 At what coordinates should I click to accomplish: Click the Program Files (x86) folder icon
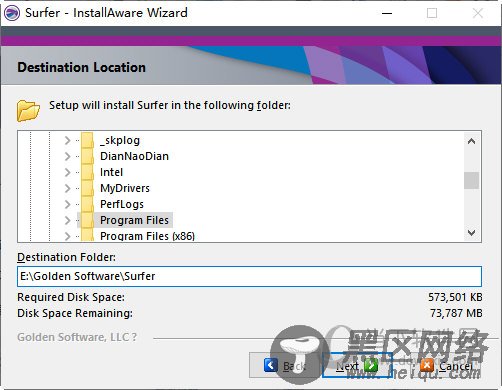click(88, 235)
